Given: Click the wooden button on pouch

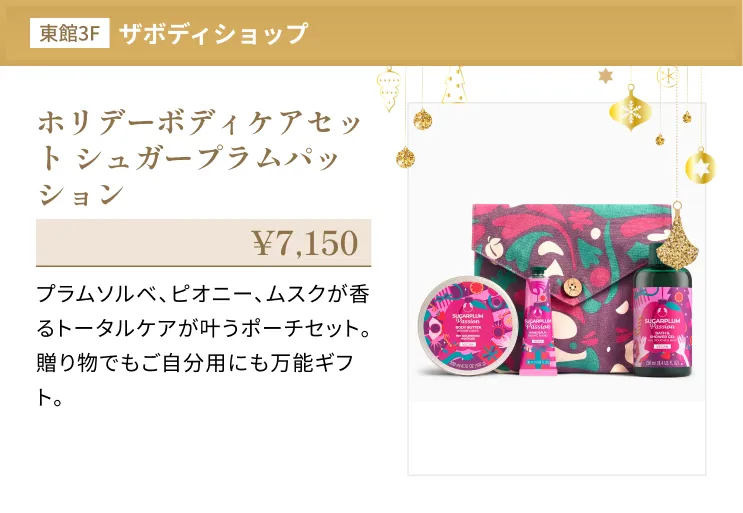Looking at the screenshot, I should click(573, 287).
